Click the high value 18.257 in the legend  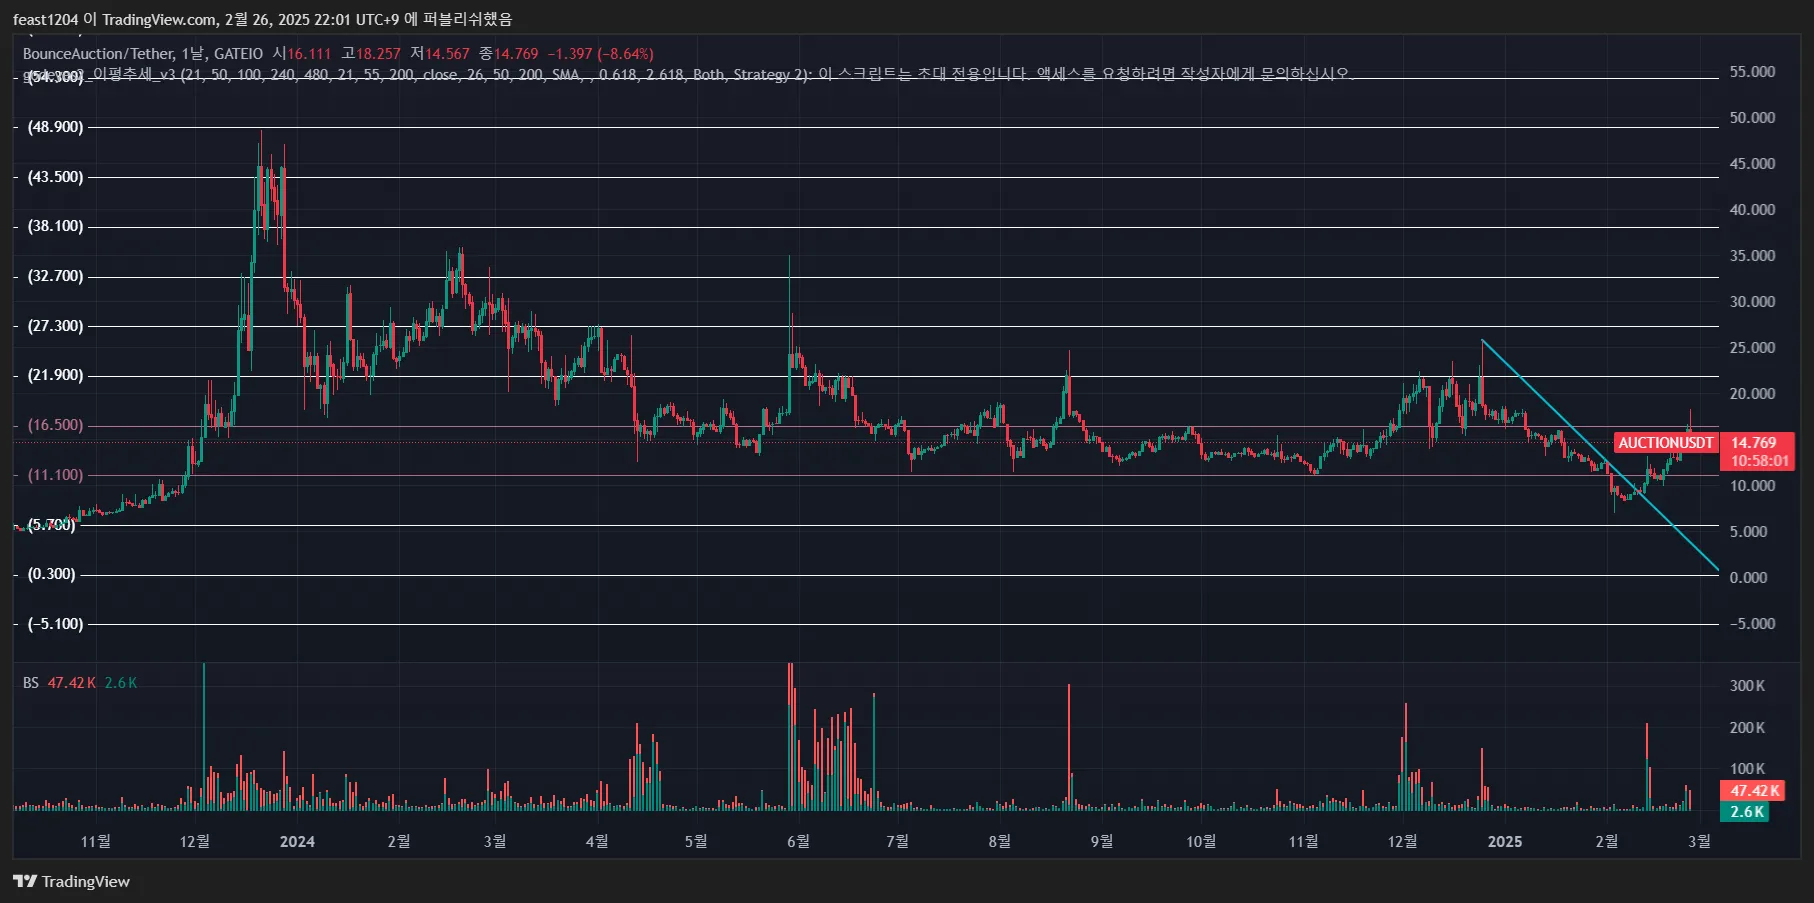coord(379,54)
